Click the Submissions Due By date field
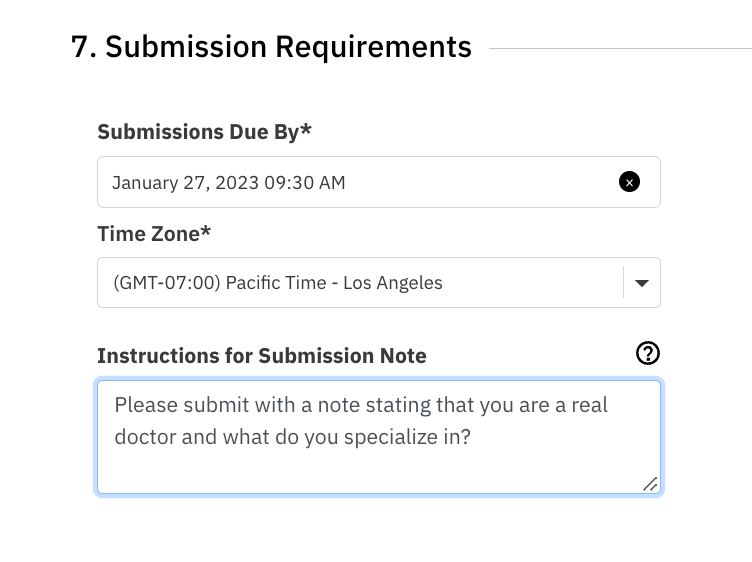This screenshot has width=752, height=562. 379,182
